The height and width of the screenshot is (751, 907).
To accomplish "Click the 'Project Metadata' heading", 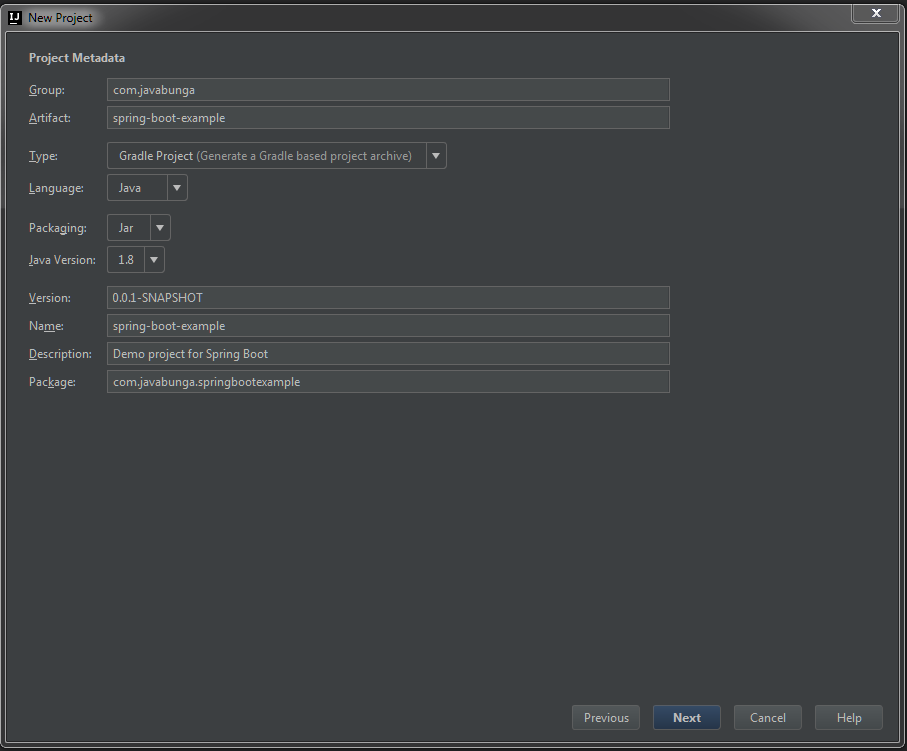I will (x=77, y=58).
